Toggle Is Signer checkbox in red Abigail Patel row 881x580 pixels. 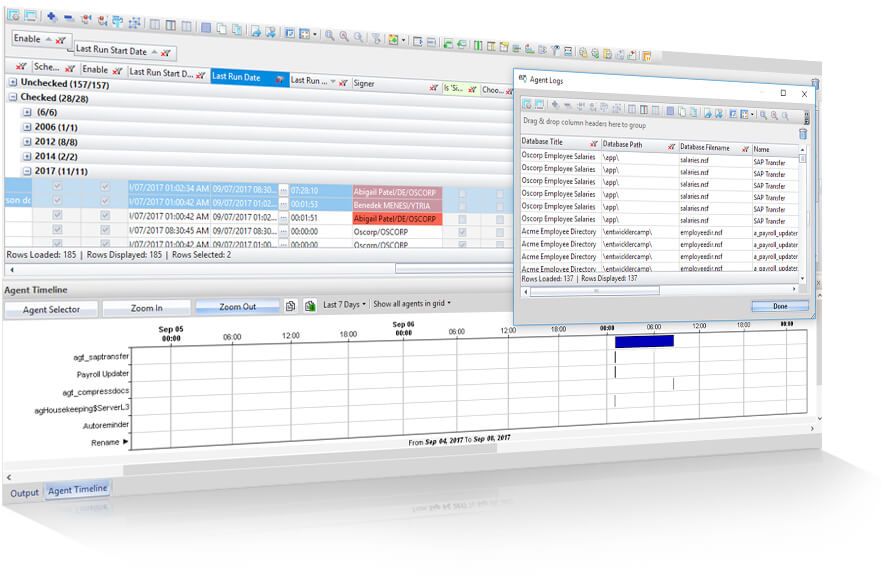[462, 219]
